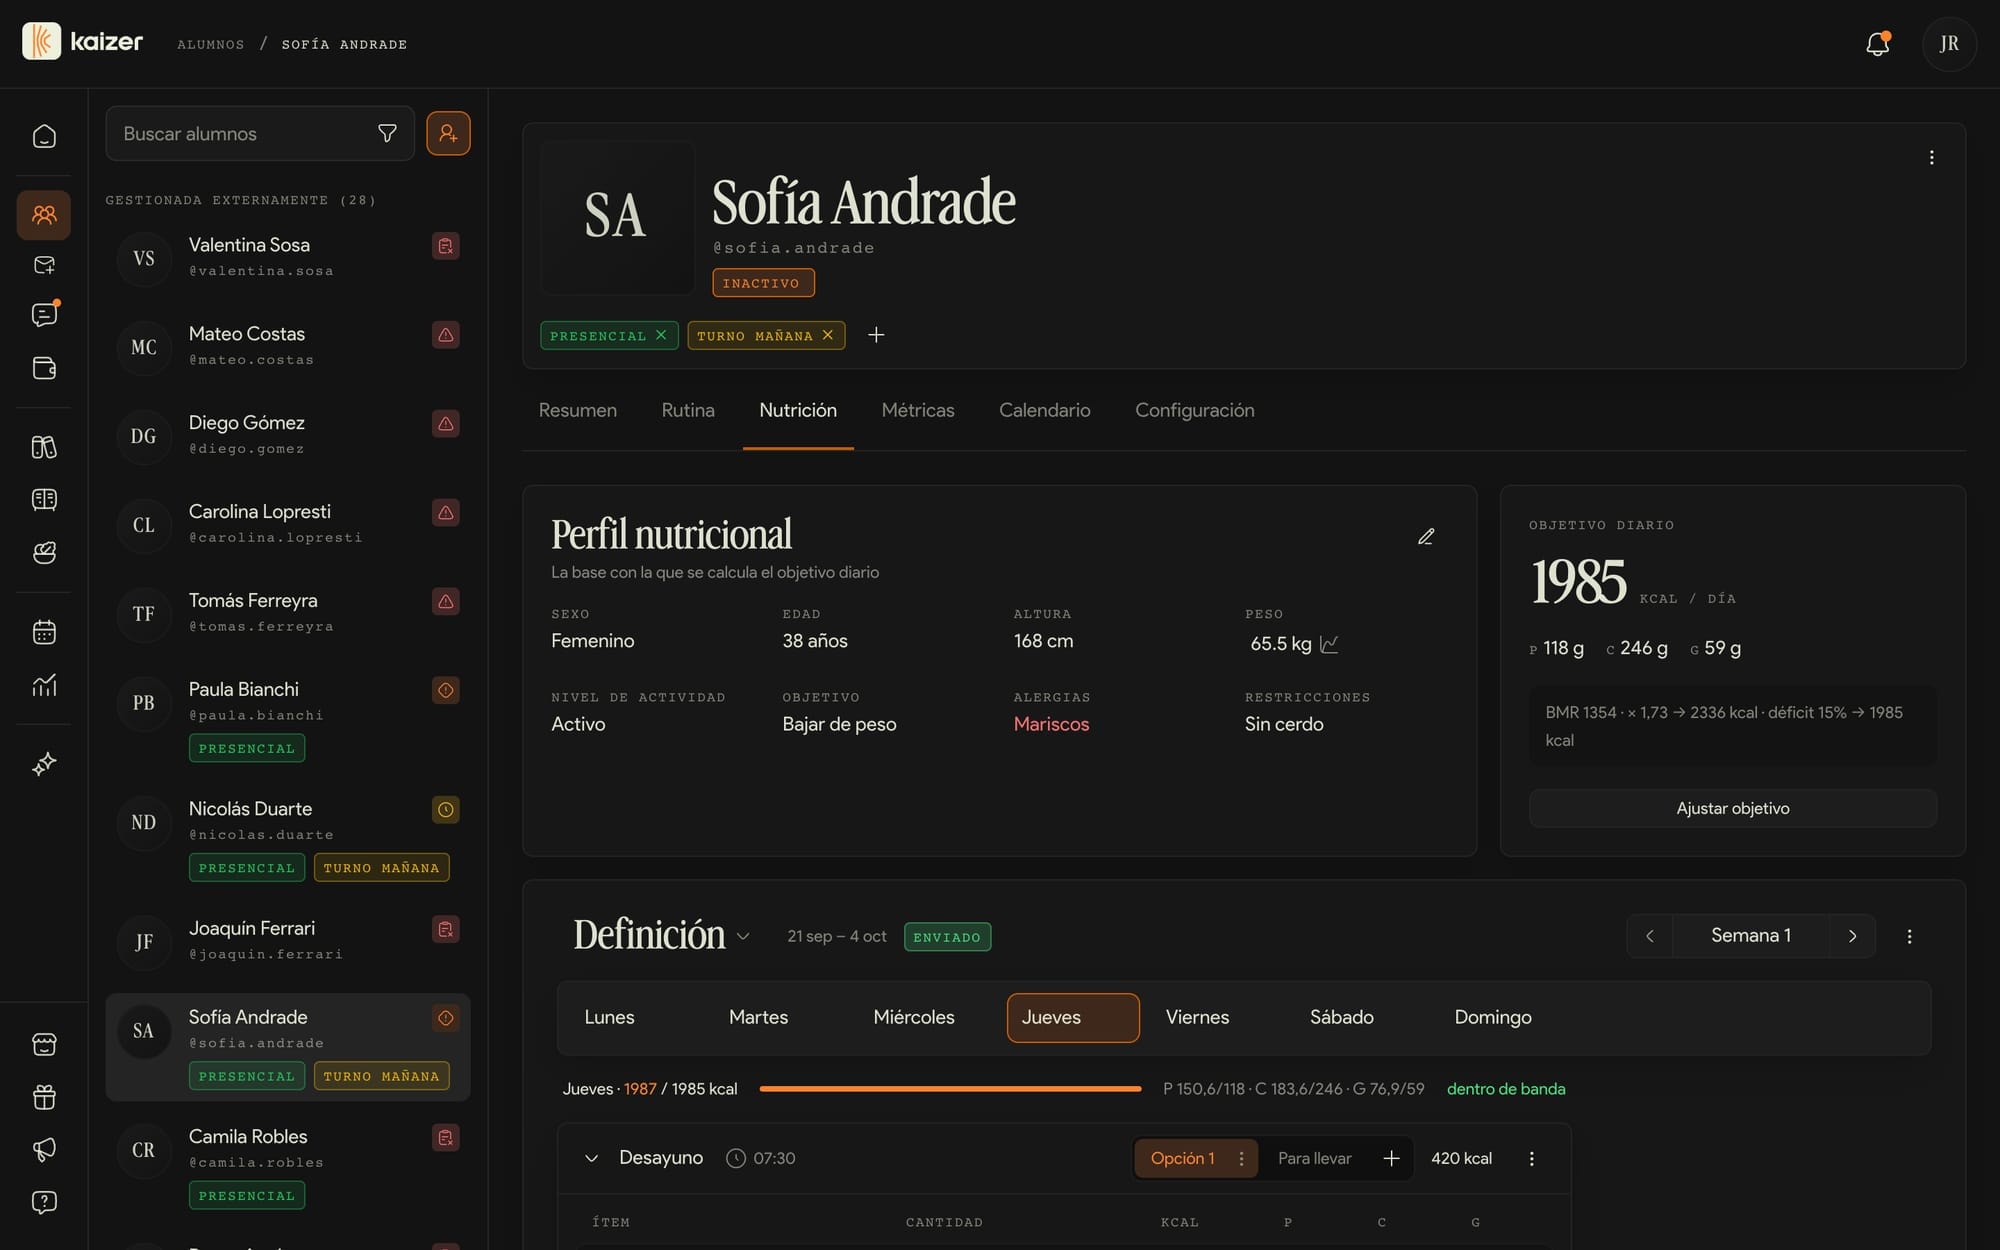
Task: Open the wallet icon in sidebar
Action: coord(44,368)
